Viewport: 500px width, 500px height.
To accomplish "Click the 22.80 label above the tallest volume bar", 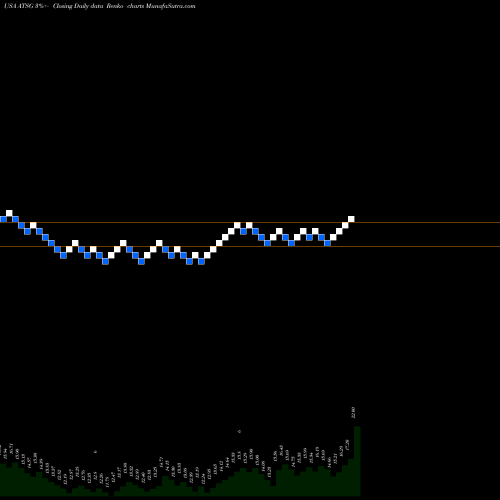I will pyautogui.click(x=354, y=413).
